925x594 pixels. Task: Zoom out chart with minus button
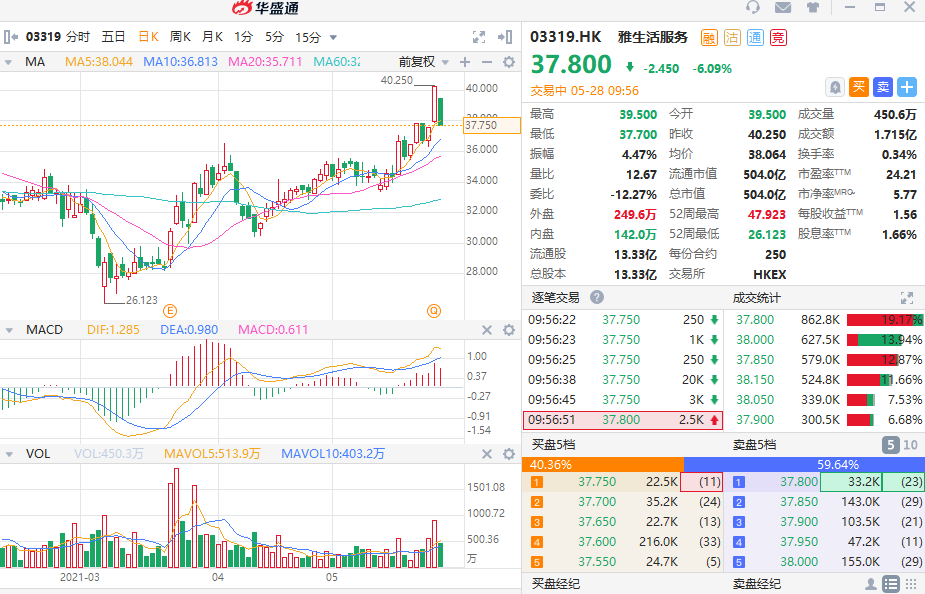(x=486, y=62)
